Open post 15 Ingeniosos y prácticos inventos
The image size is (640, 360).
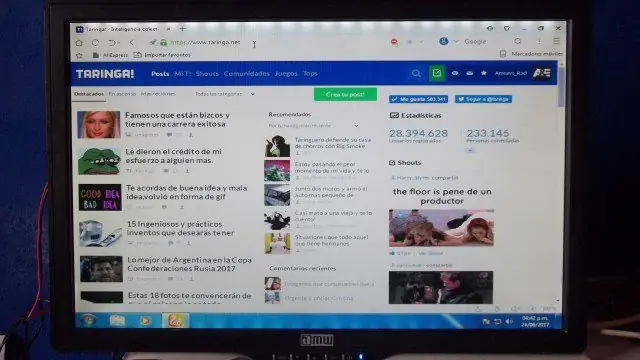[x=180, y=229]
